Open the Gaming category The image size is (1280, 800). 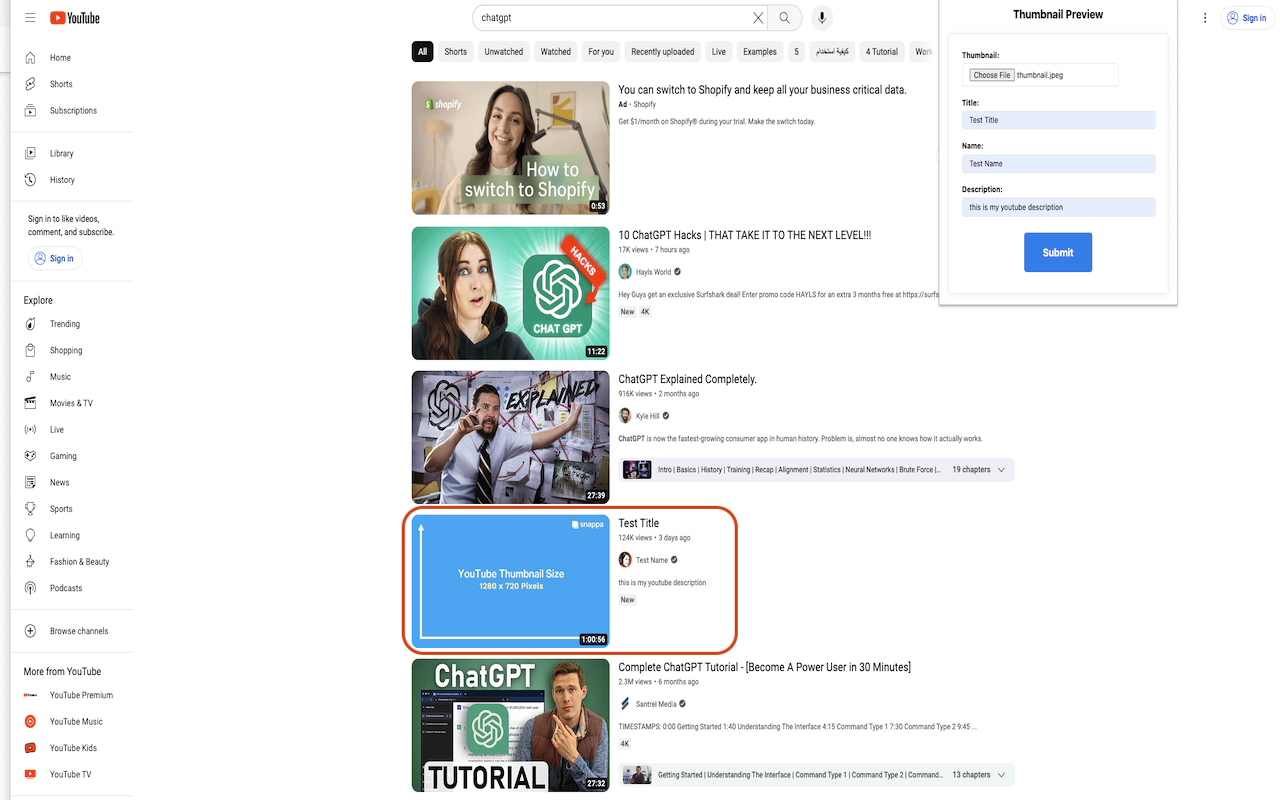[x=63, y=456]
